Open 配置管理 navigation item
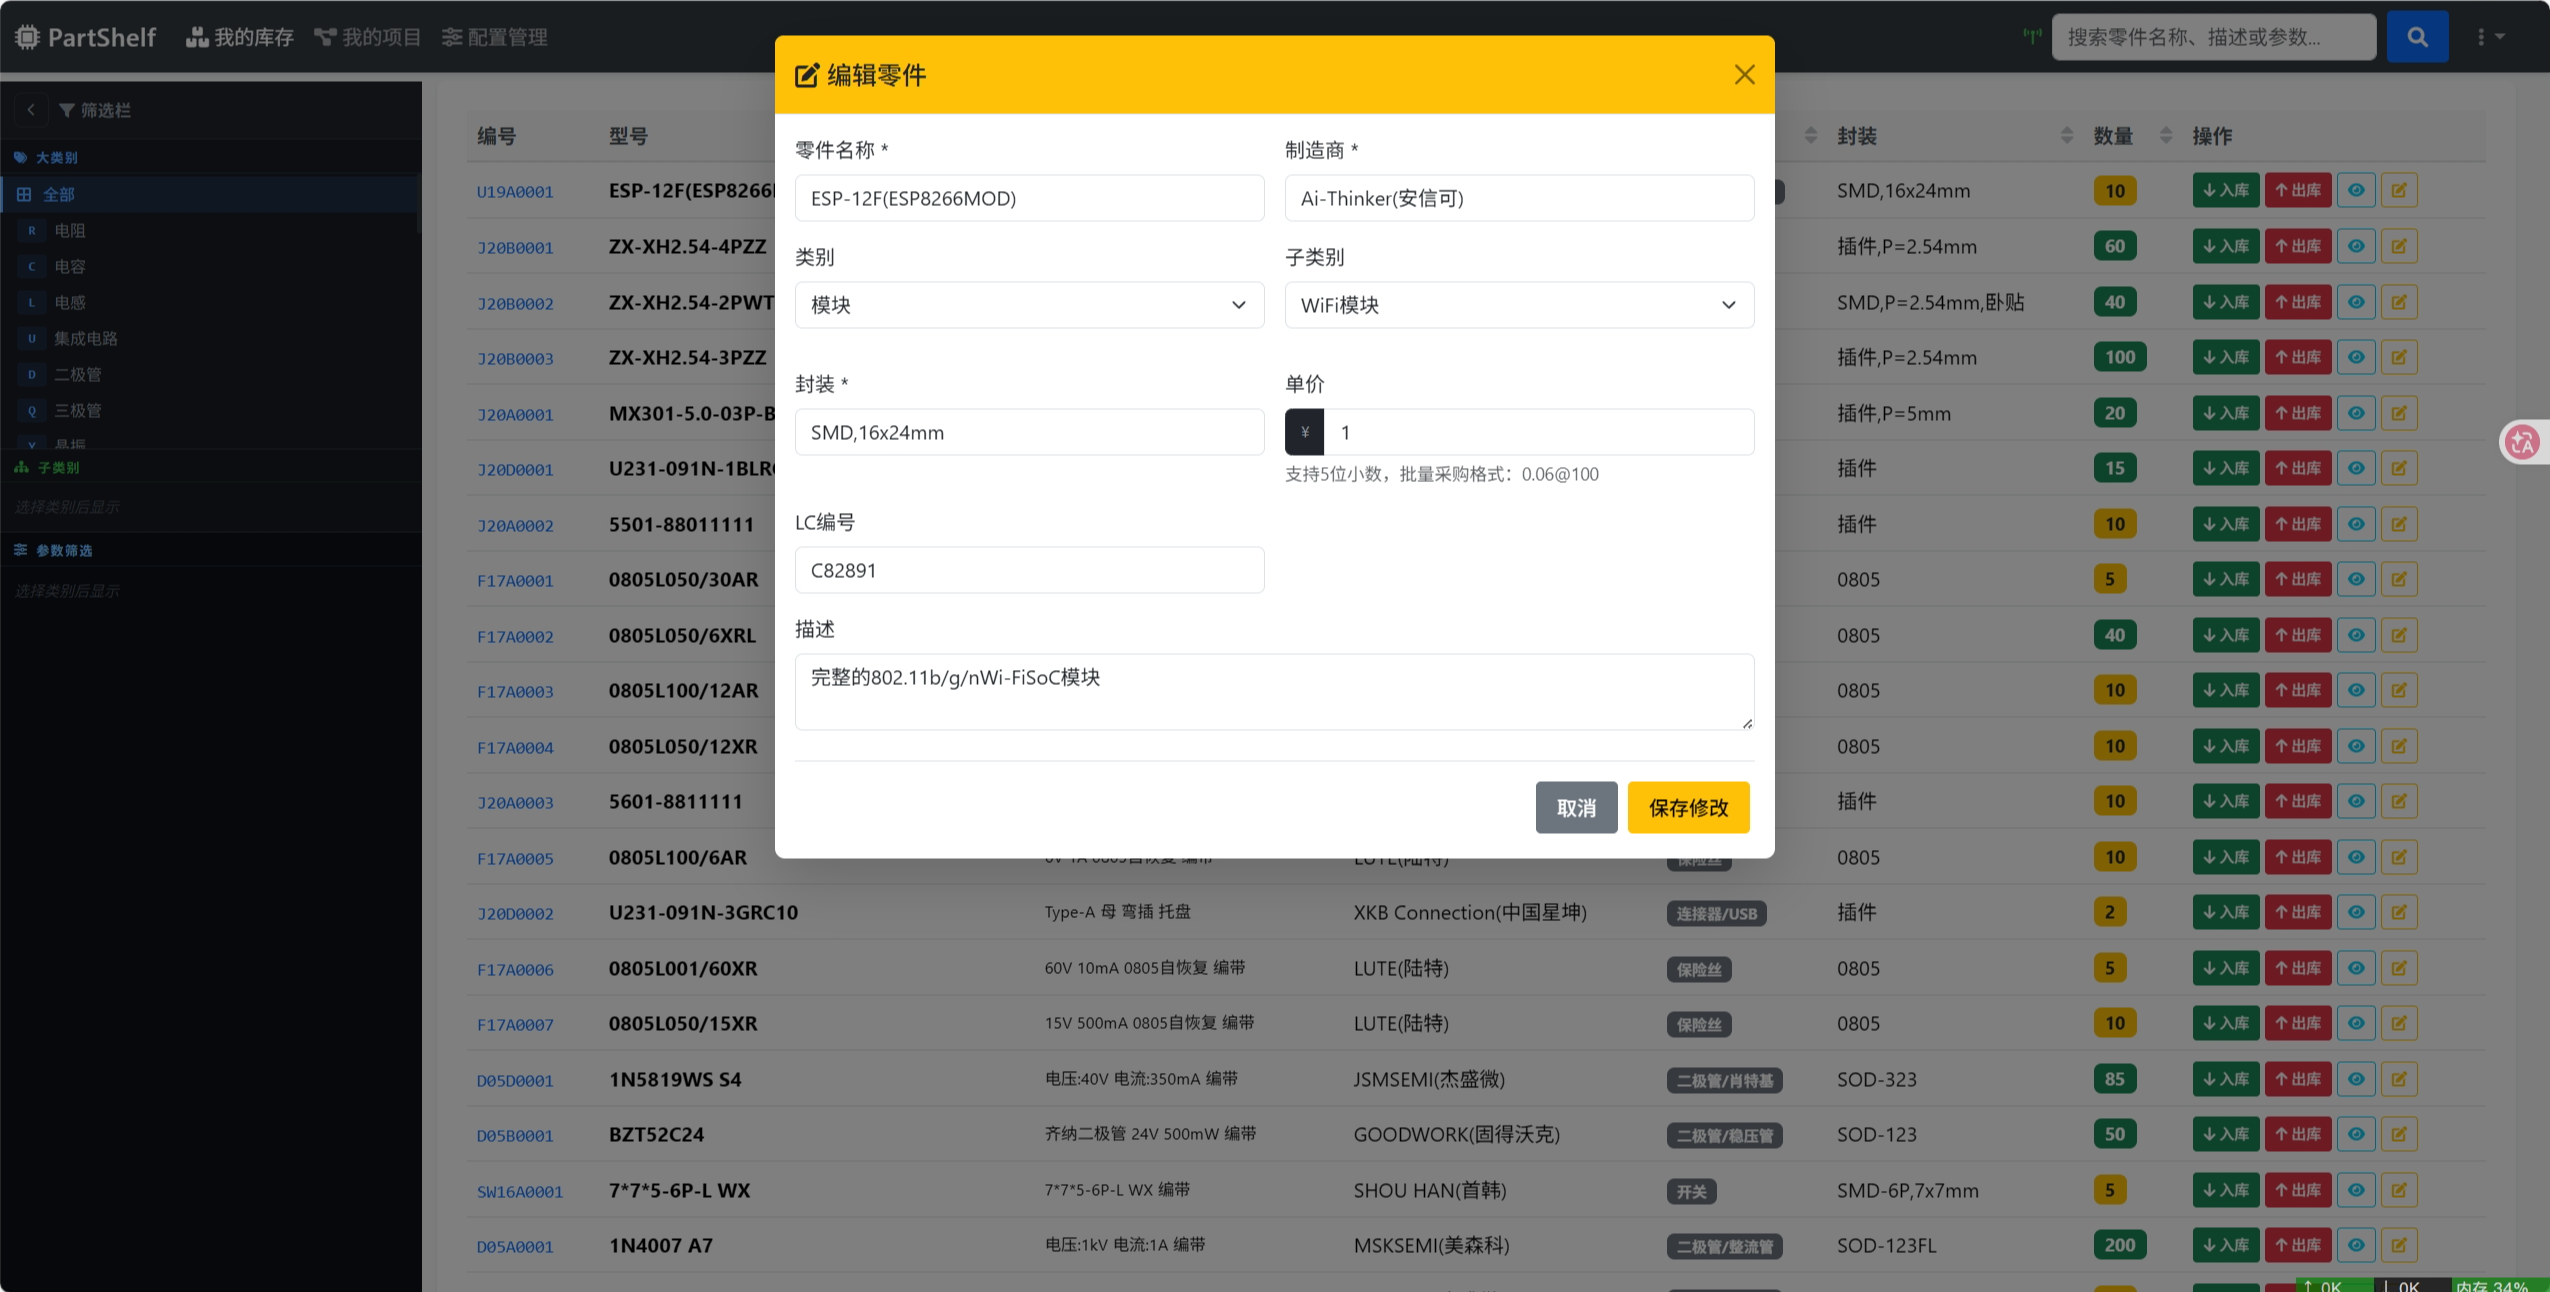 point(494,37)
